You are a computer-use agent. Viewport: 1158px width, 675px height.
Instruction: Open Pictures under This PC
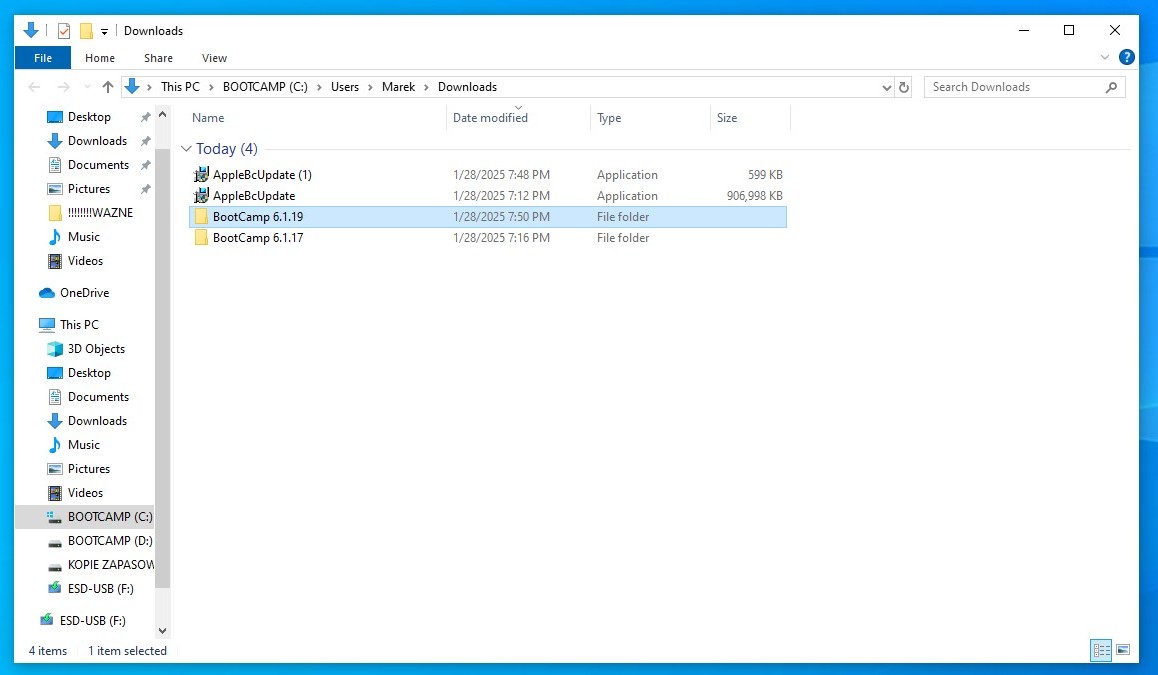pyautogui.click(x=89, y=469)
